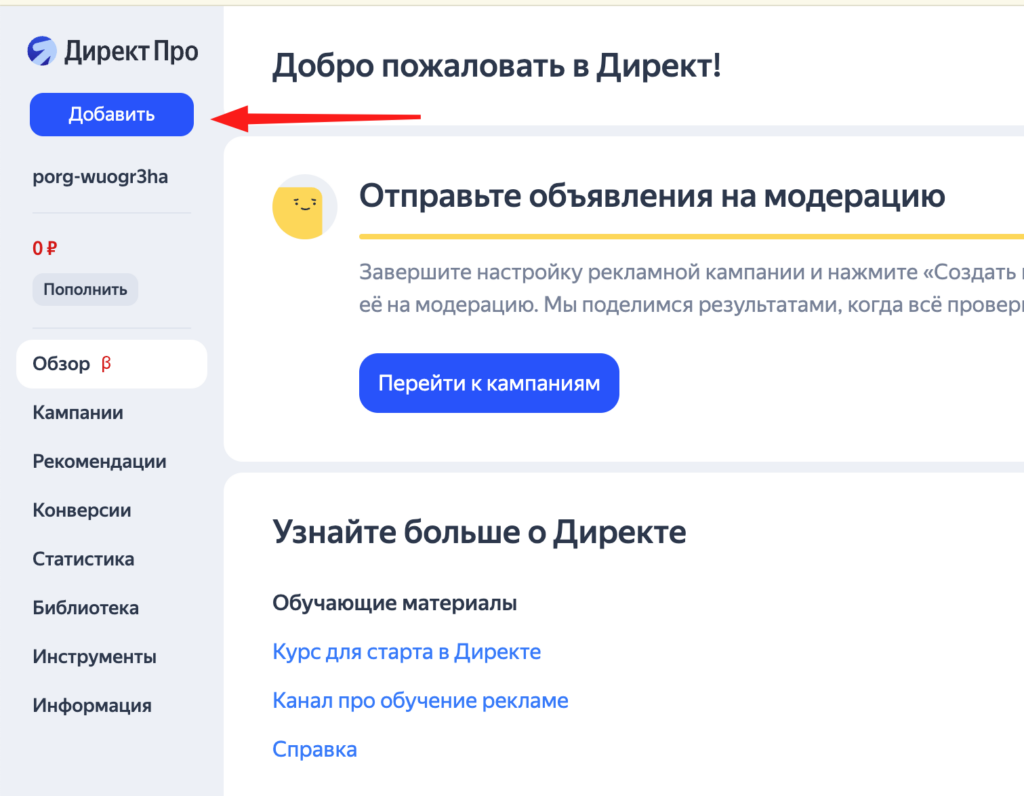Click the yellow smiley face avatar

pyautogui.click(x=304, y=207)
